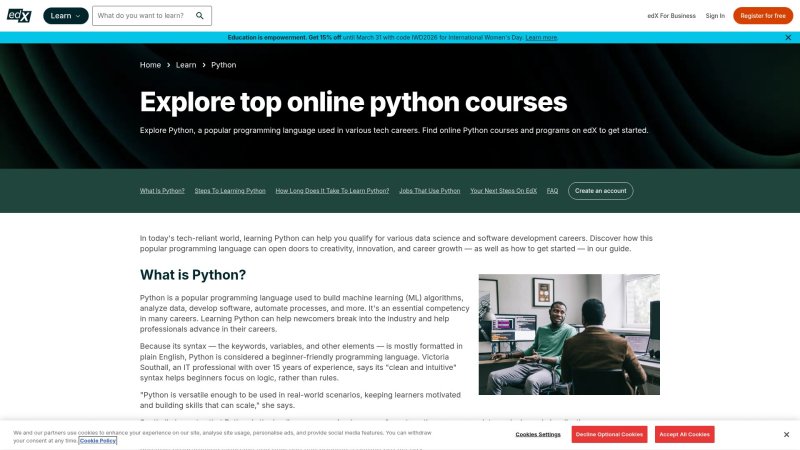Click the Register for free button
Viewport: 800px width, 450px height.
763,16
